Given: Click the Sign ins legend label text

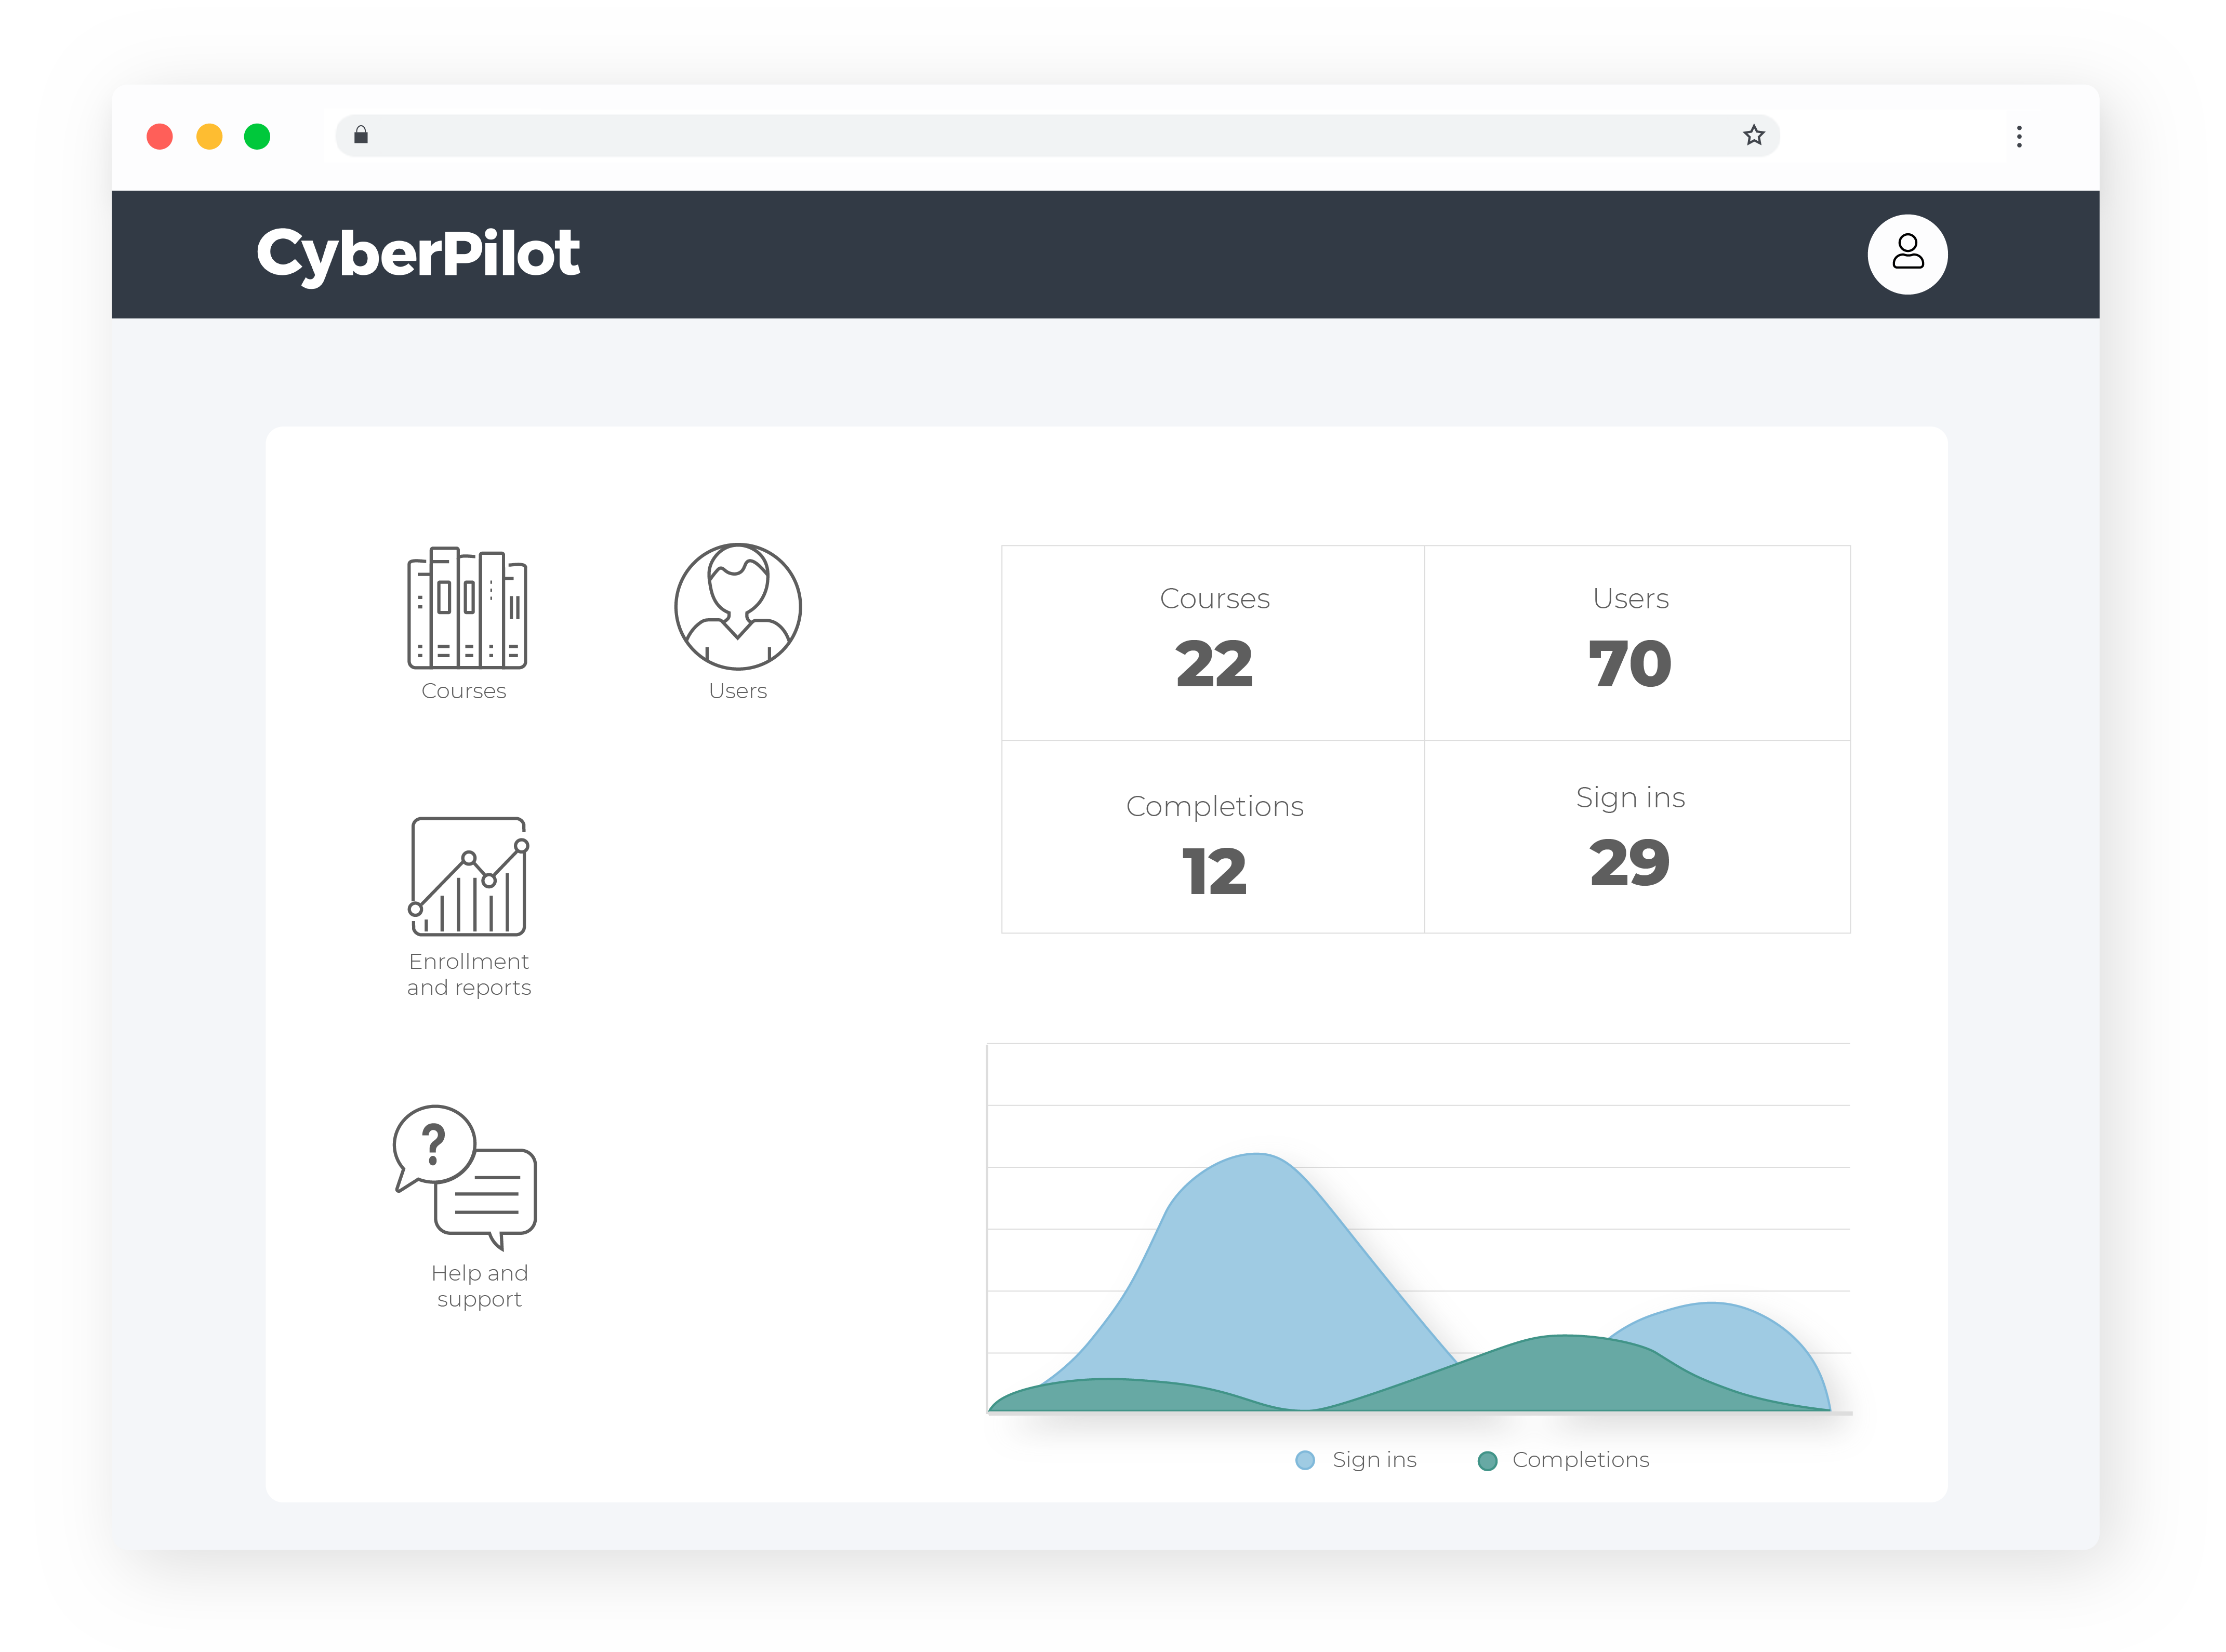Looking at the screenshot, I should pyautogui.click(x=1374, y=1460).
